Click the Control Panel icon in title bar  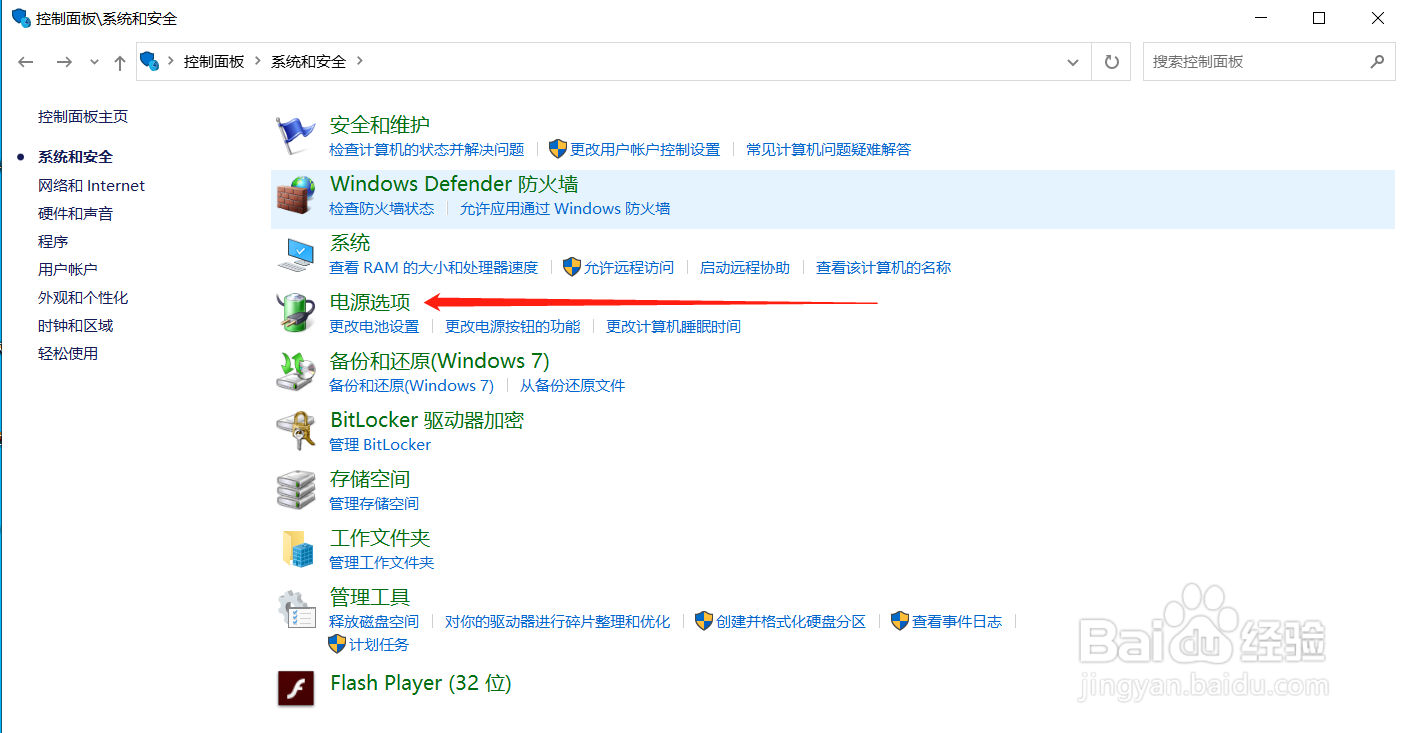click(x=20, y=17)
